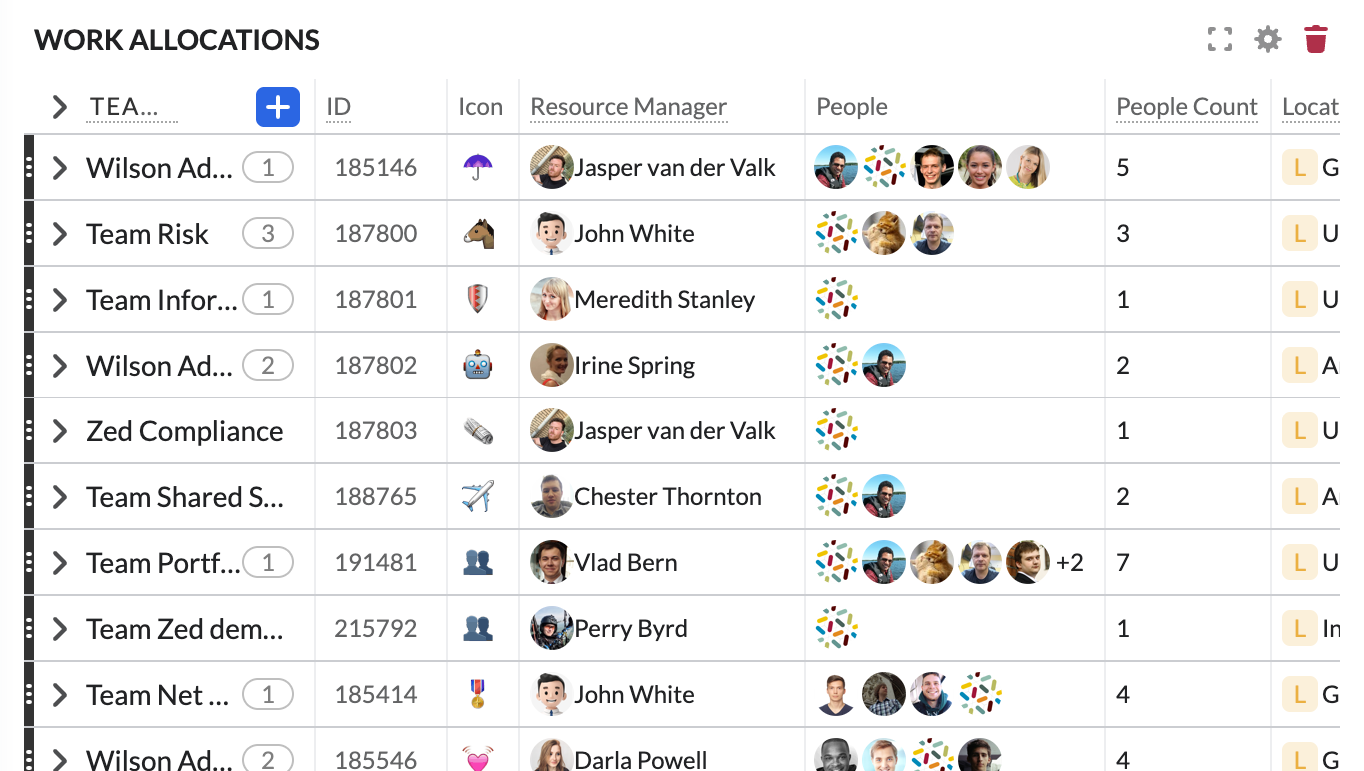Click the count badge 3 beside Team Risk
The width and height of the screenshot is (1364, 771).
[267, 234]
